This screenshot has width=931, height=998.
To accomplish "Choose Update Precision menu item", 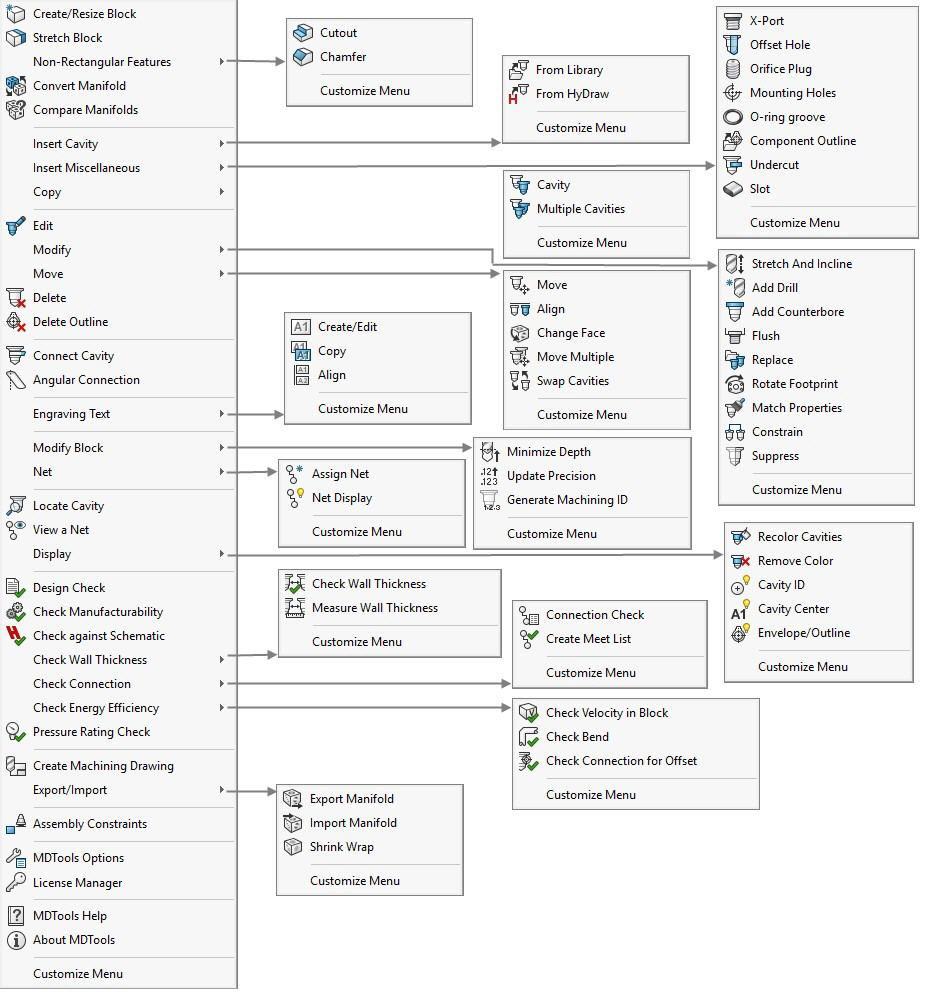I will [582, 476].
